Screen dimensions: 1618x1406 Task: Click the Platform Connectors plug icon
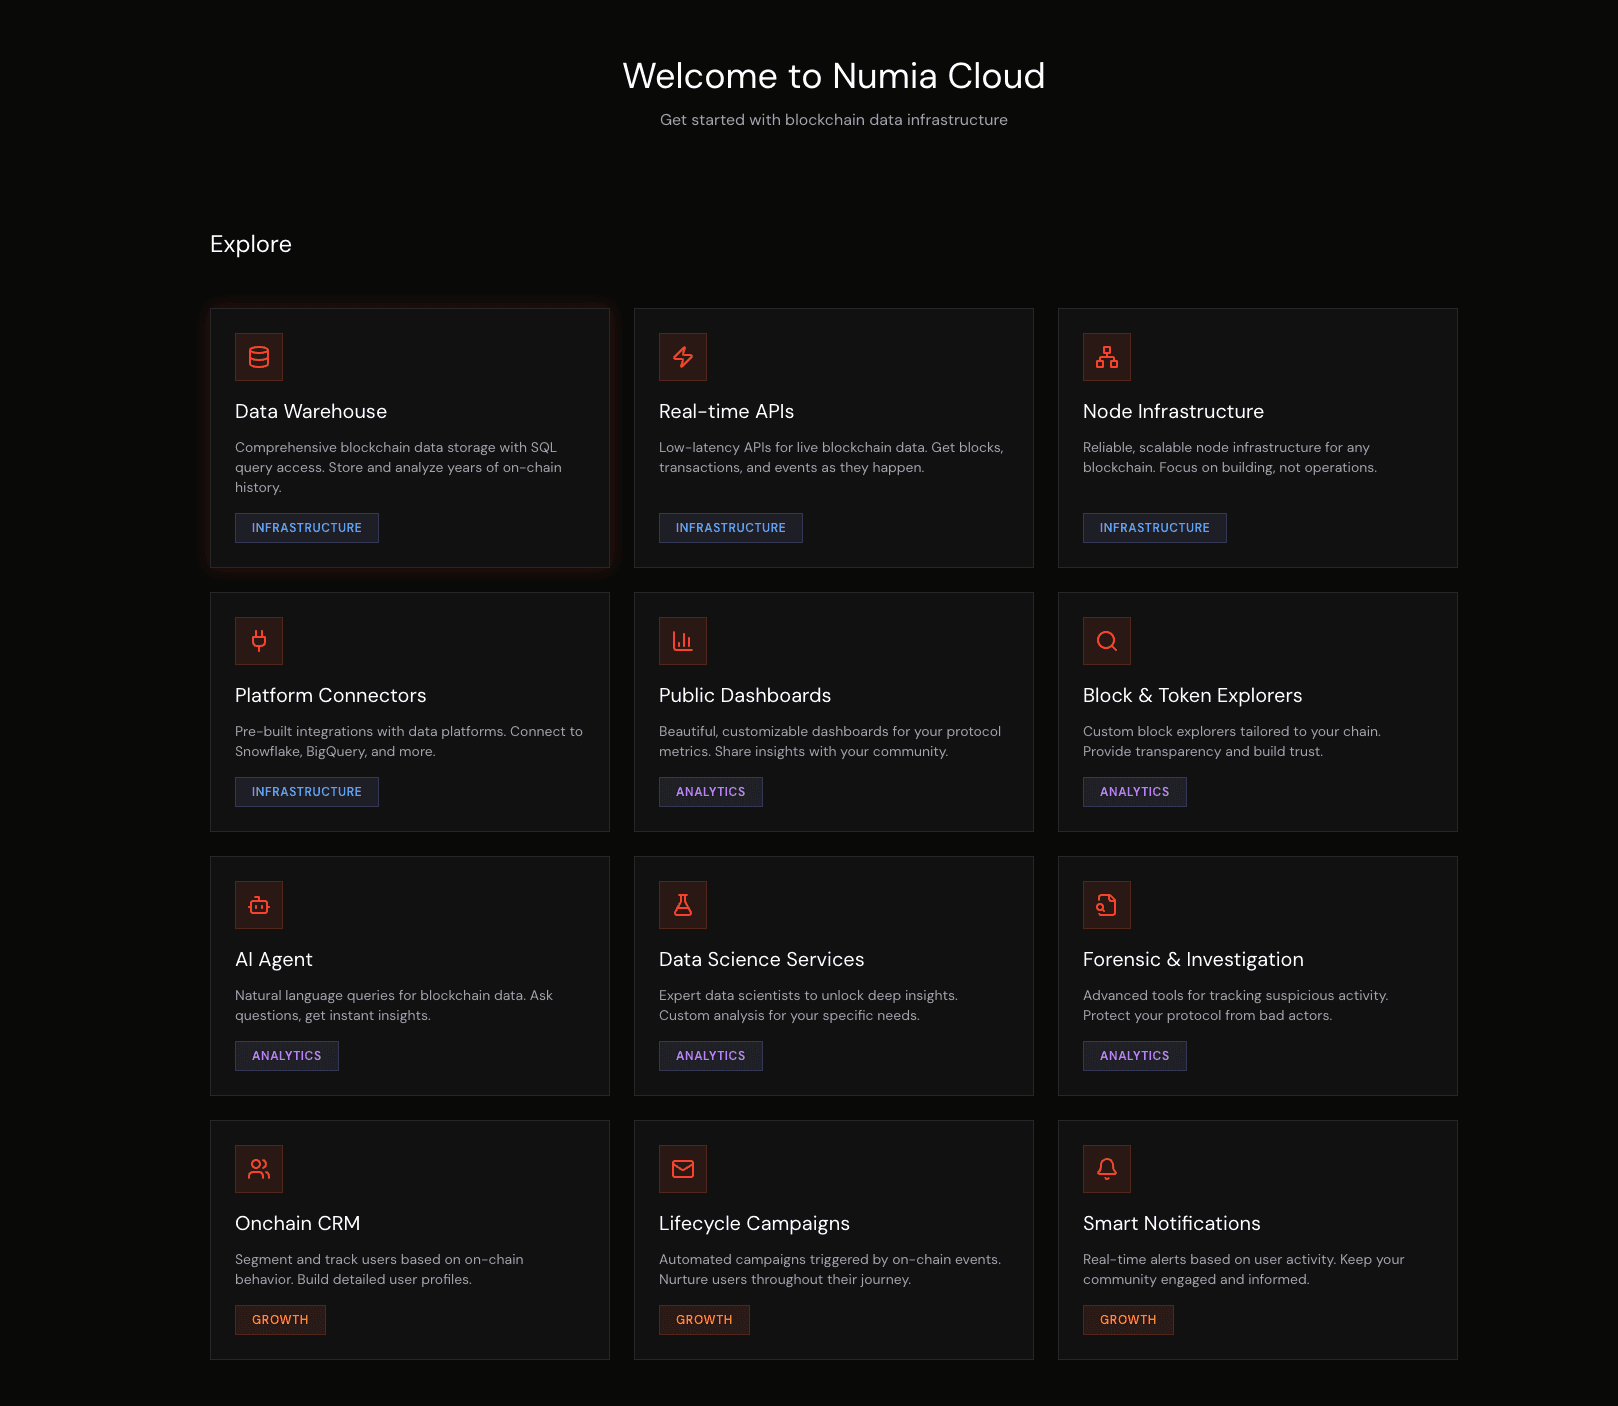259,641
